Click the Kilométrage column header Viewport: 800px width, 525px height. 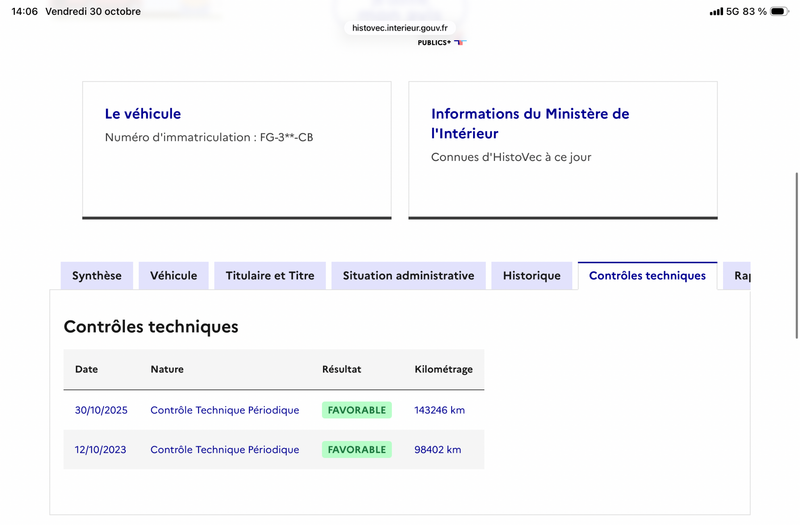[x=443, y=369]
